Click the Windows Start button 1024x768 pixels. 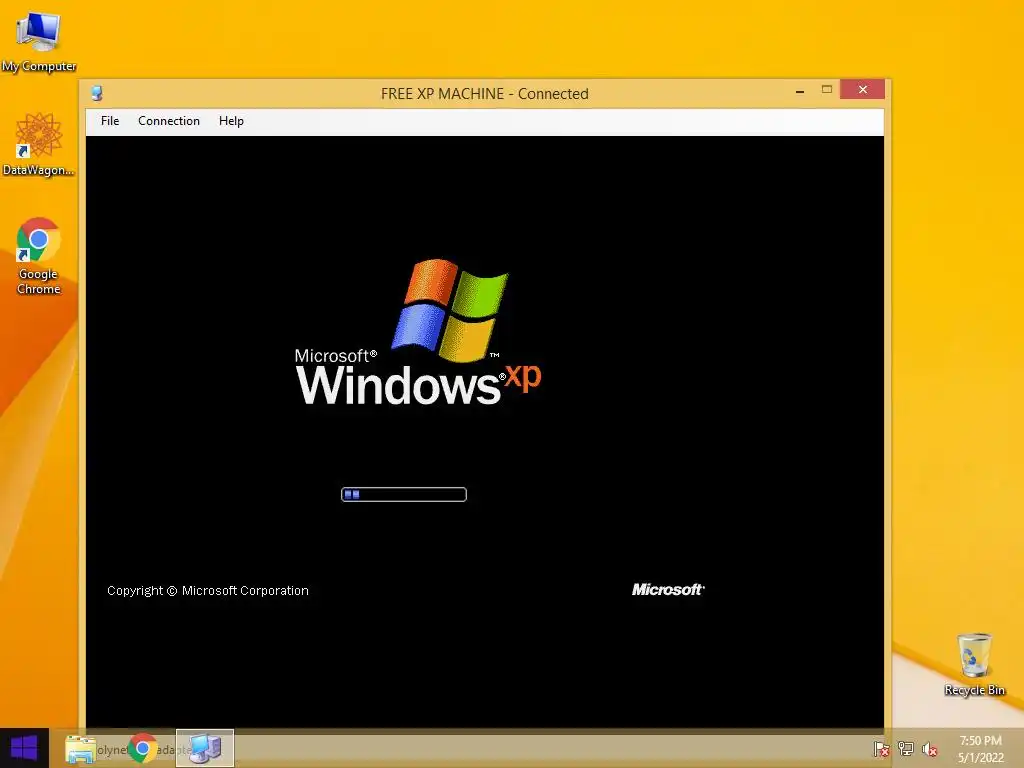tap(24, 748)
